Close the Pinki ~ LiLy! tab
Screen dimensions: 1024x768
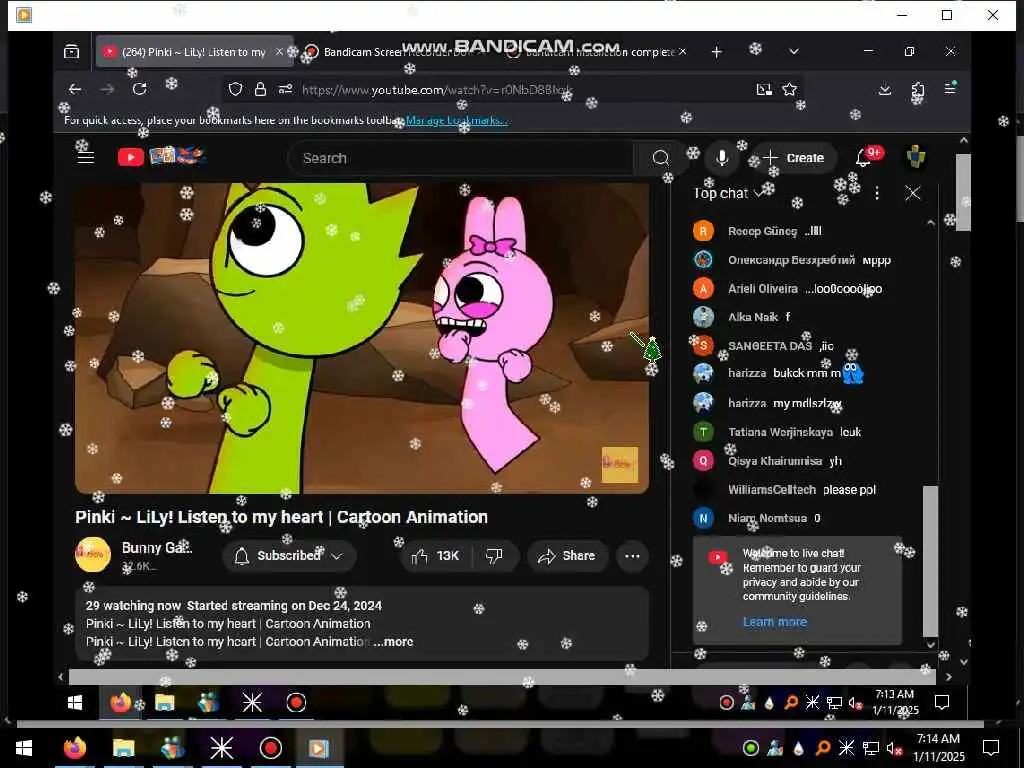pos(280,52)
